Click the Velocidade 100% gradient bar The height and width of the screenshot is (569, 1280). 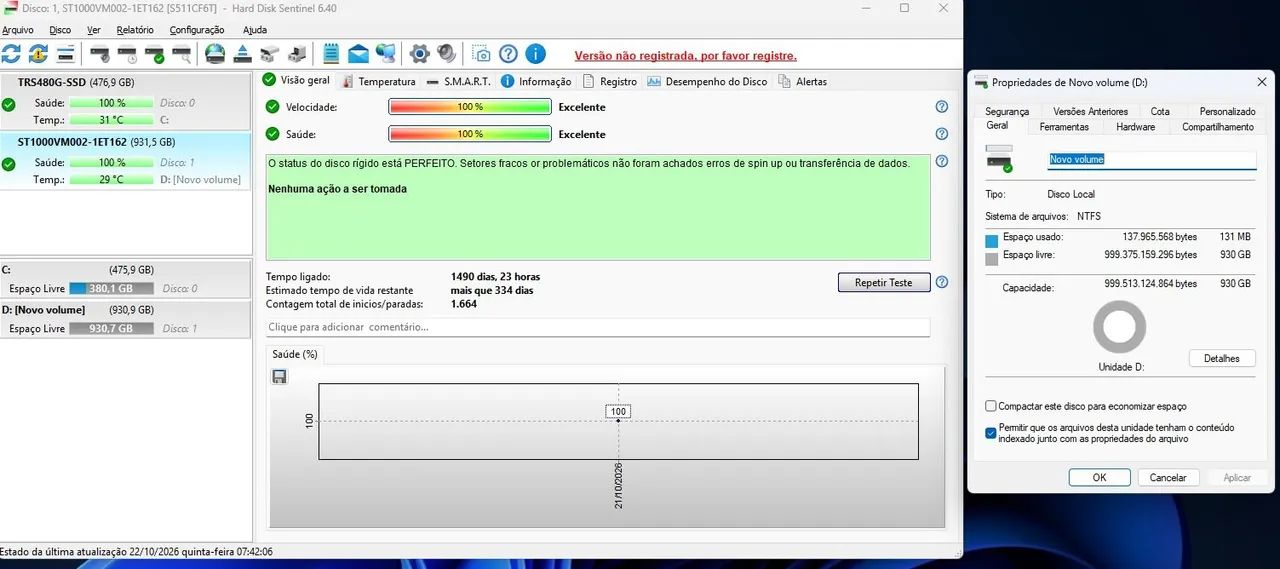[x=470, y=107]
